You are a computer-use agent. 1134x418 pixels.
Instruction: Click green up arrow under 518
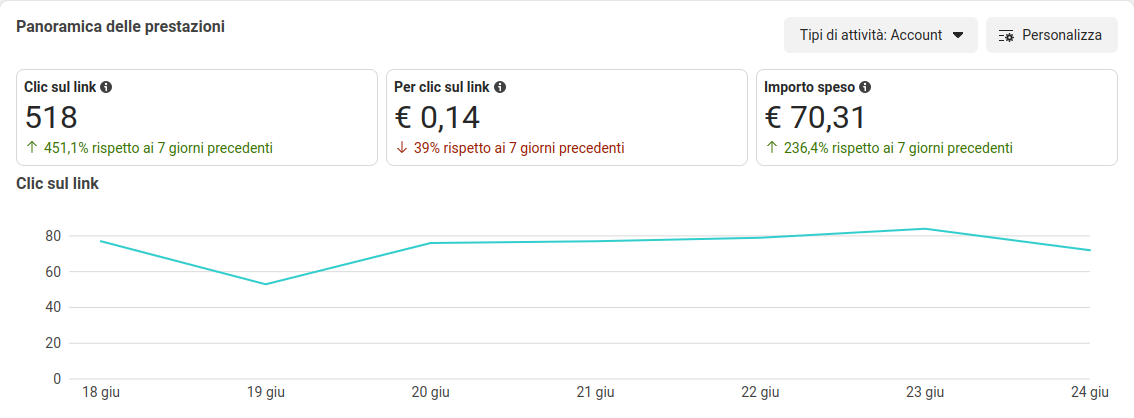31,148
